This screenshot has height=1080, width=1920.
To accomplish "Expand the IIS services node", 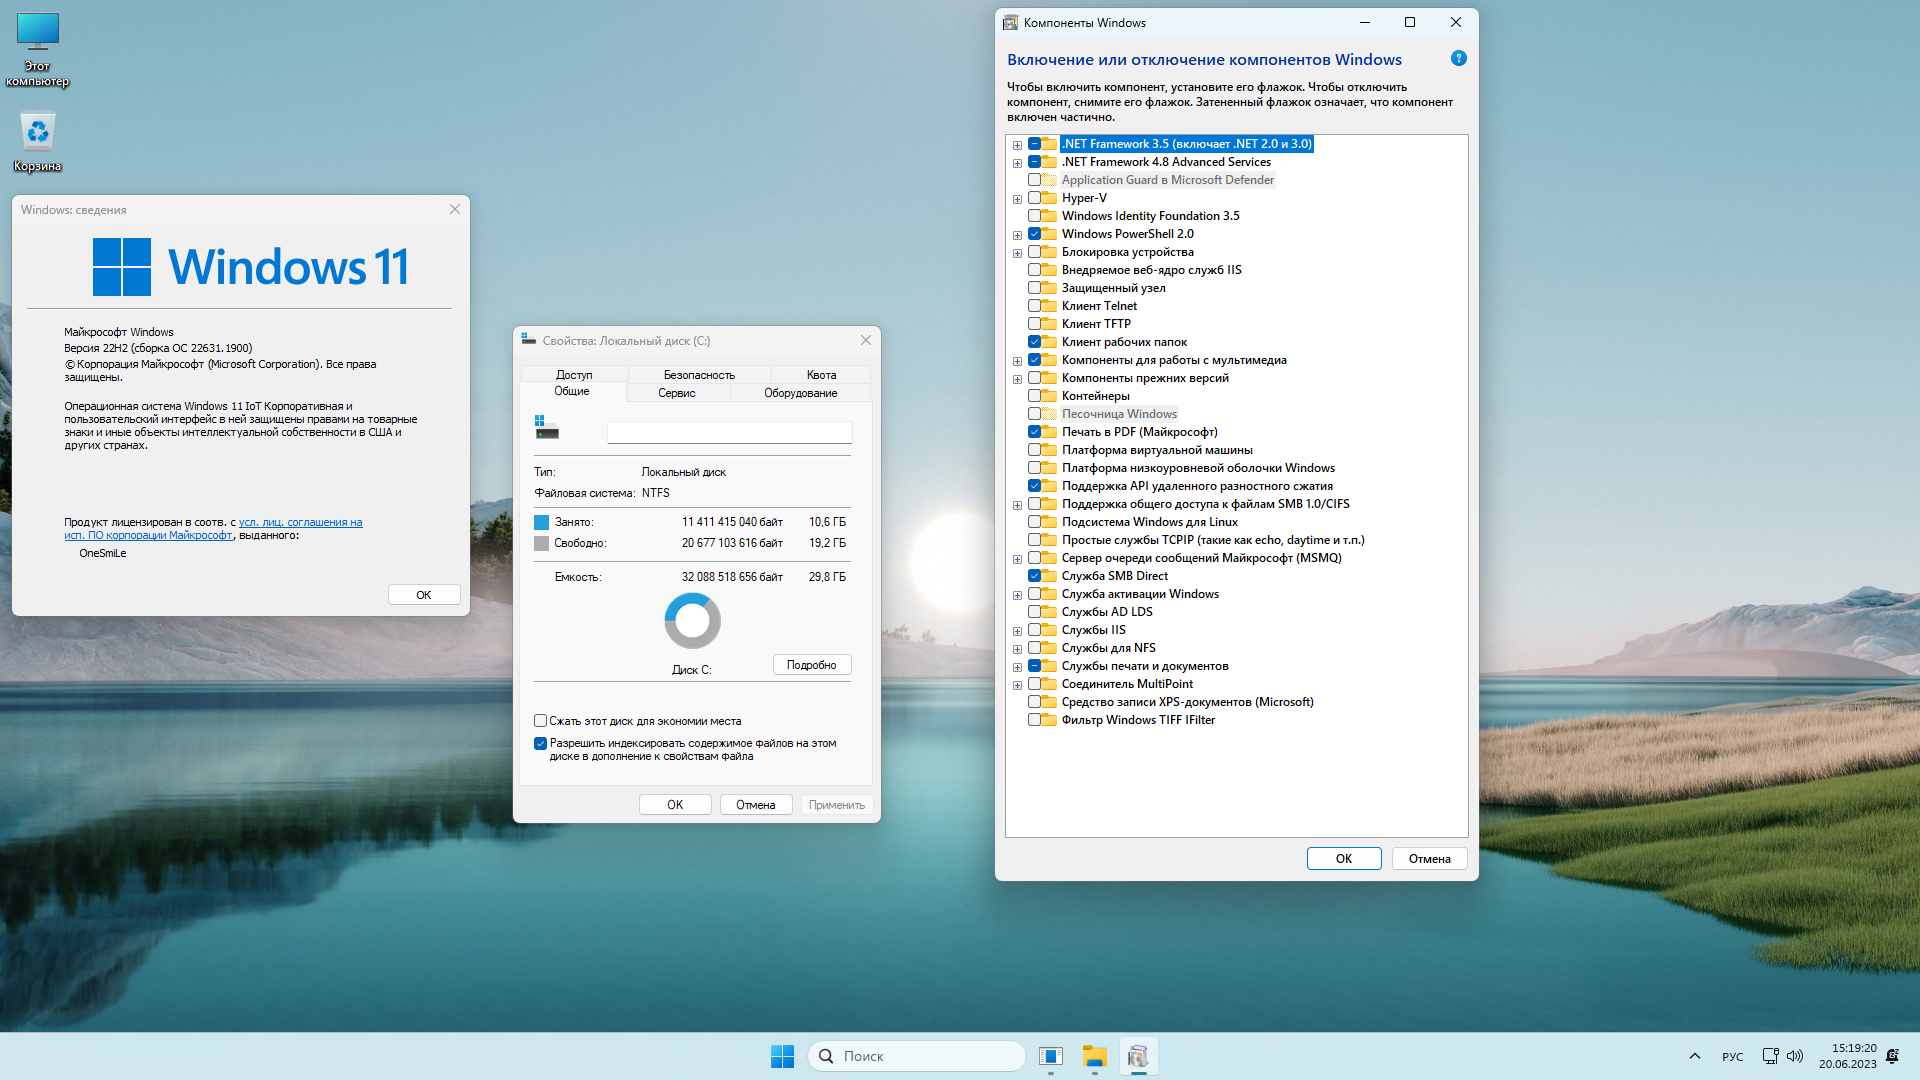I will click(1017, 631).
